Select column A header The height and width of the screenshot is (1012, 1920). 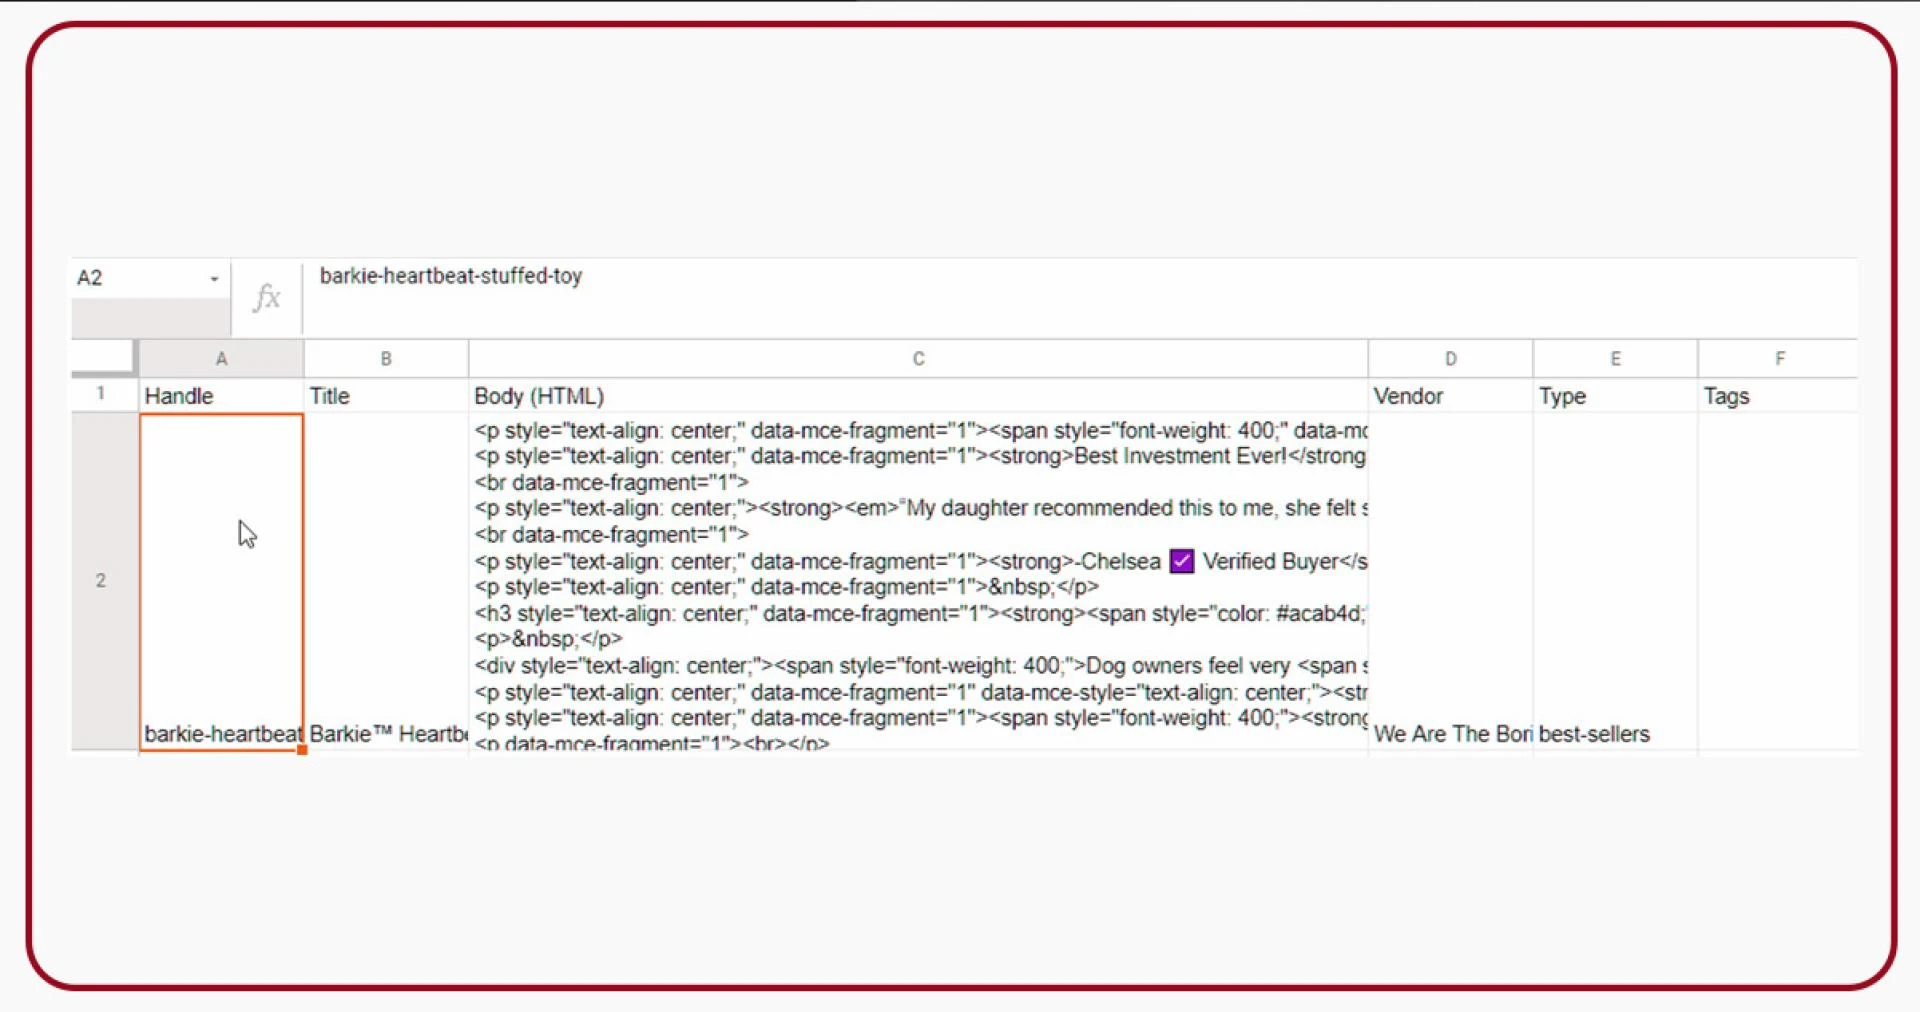[x=221, y=359]
